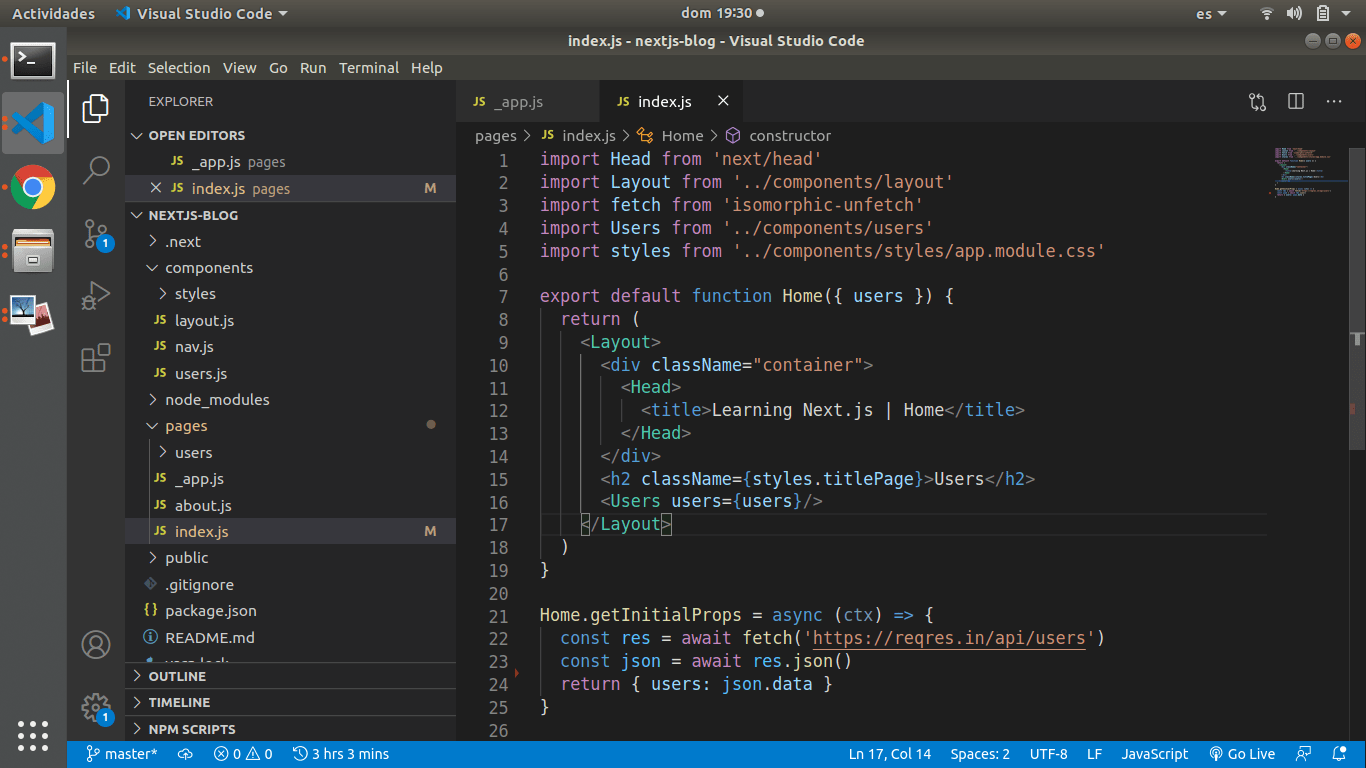
Task: Click the master branch status button
Action: point(122,754)
